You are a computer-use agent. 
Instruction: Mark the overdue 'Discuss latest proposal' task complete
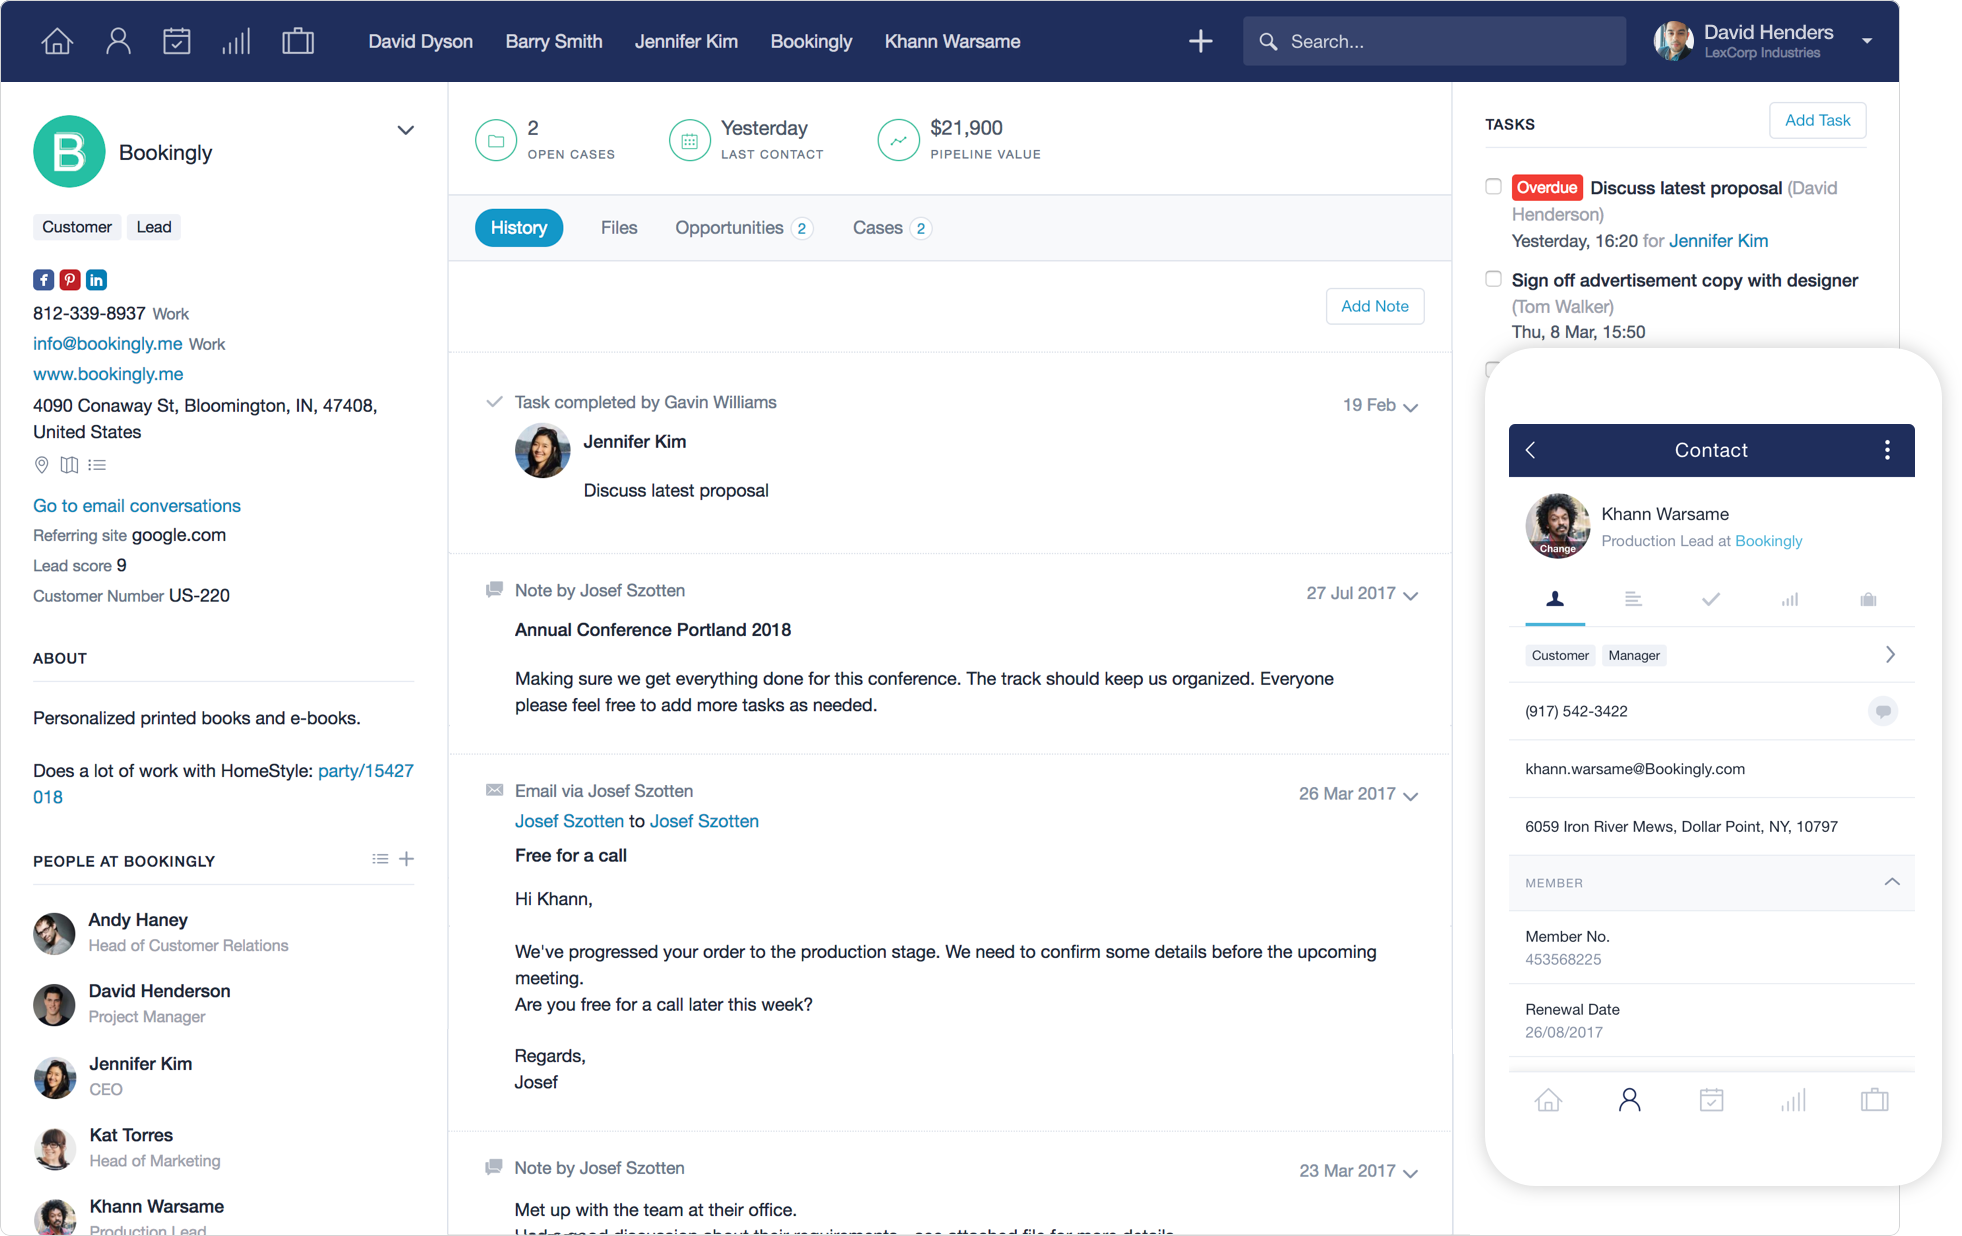coord(1493,186)
